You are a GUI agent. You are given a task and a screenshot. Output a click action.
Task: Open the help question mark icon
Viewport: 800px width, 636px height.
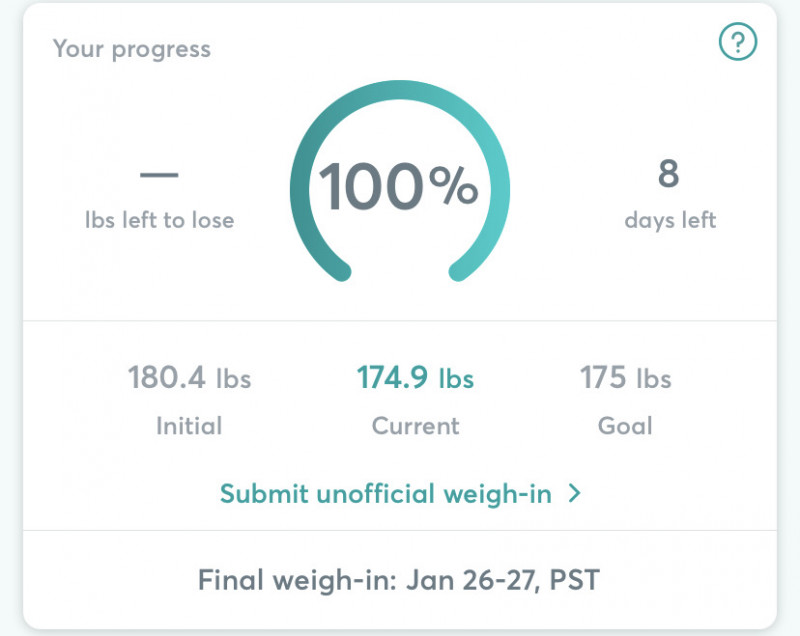tap(738, 42)
